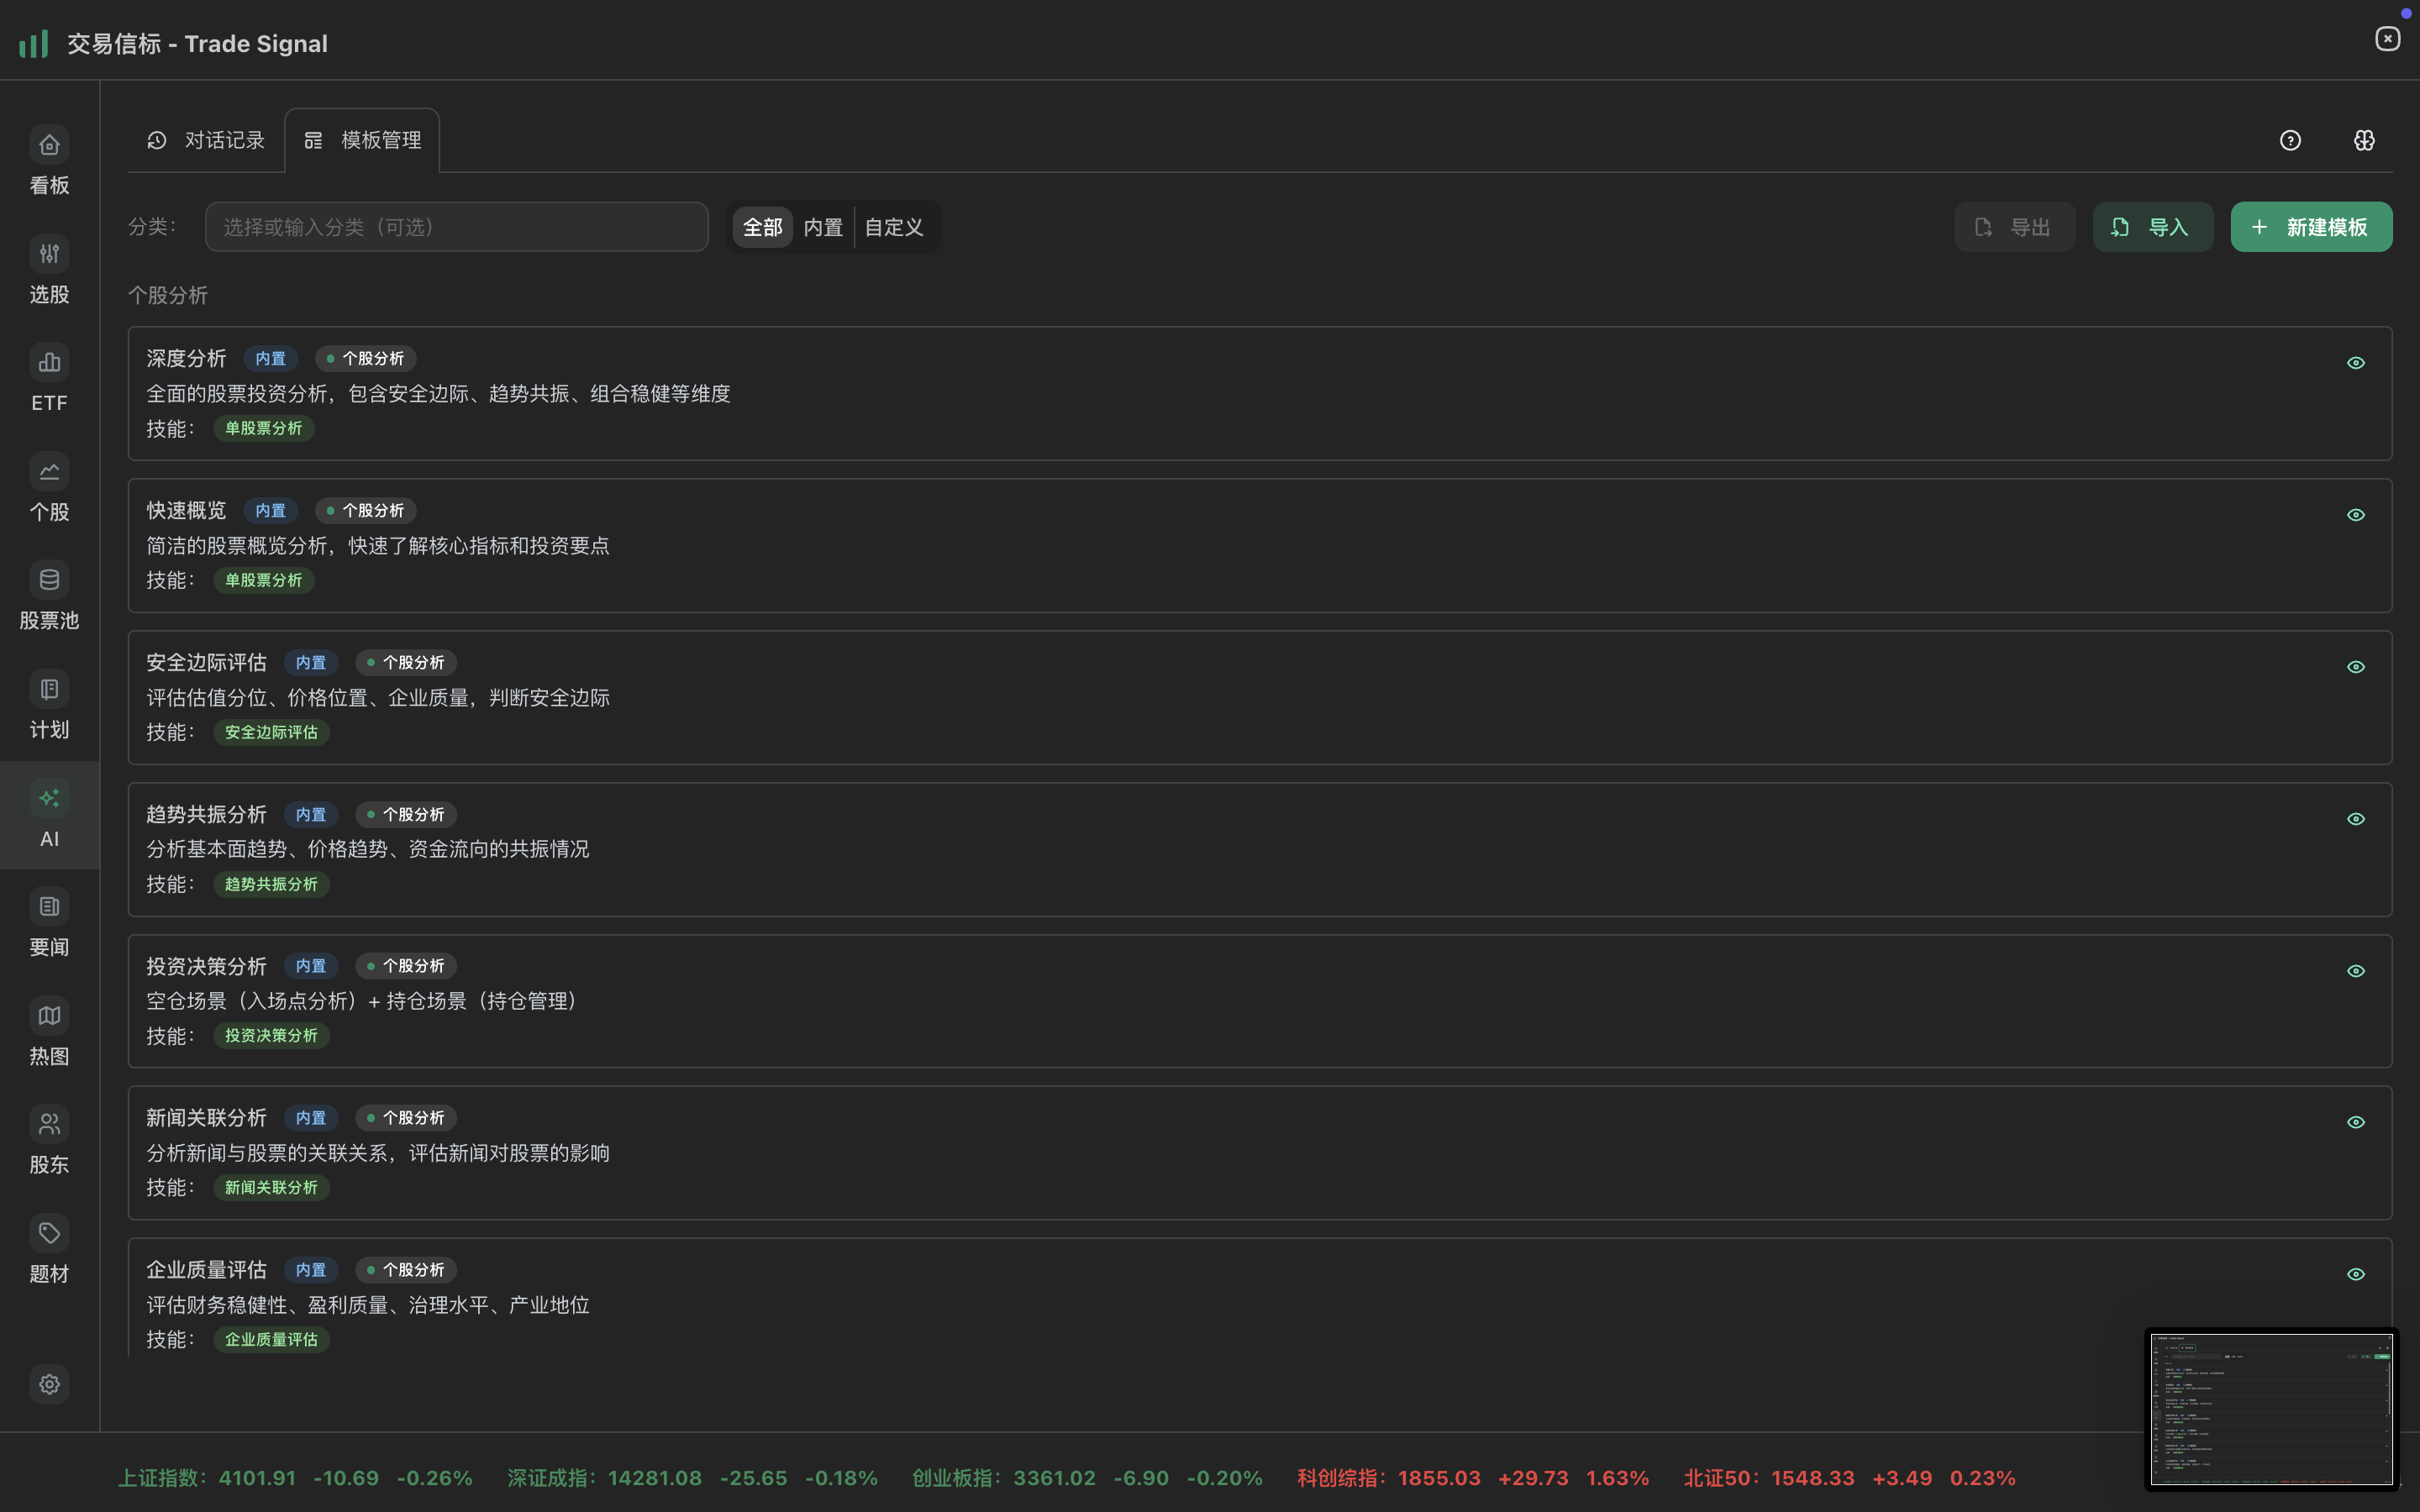Click eye icon for 安全边际评估 template

2355,668
